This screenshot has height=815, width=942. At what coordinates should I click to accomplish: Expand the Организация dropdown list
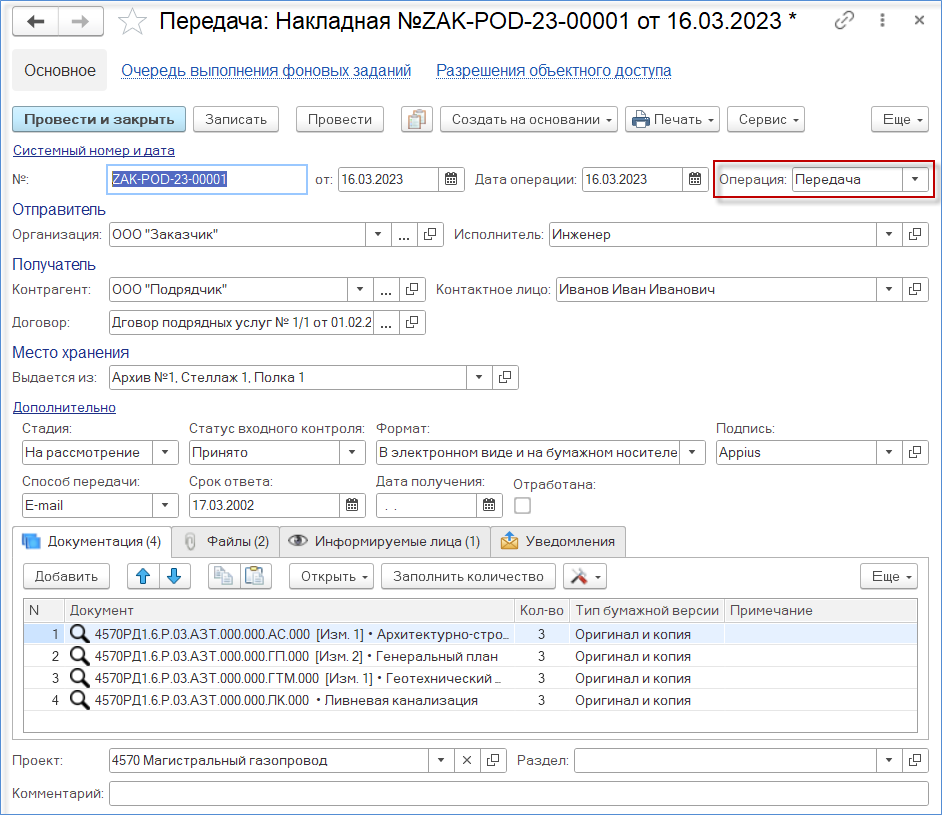(x=378, y=234)
